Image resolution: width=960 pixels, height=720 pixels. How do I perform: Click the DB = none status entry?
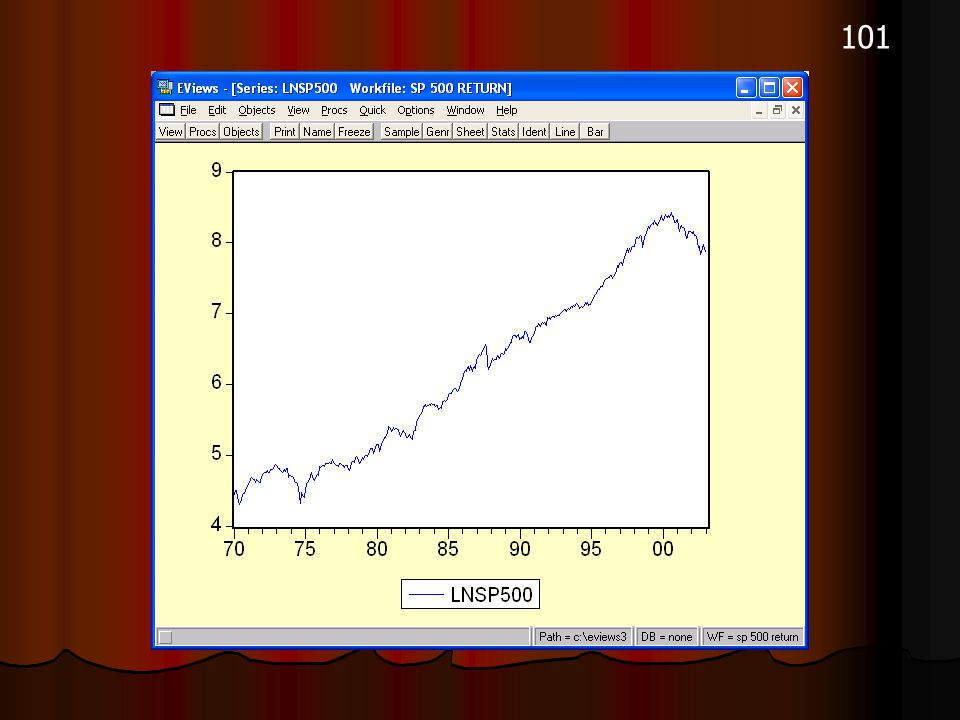(666, 637)
